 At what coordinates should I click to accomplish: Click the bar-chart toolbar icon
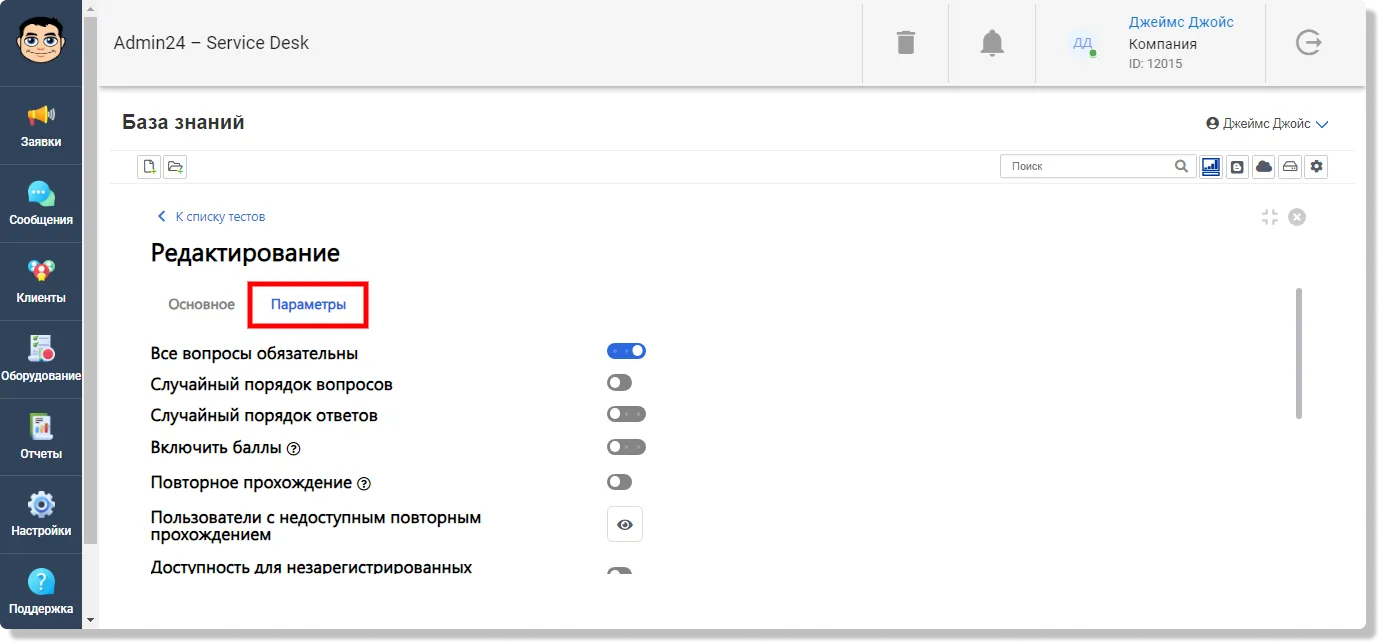pos(1211,167)
